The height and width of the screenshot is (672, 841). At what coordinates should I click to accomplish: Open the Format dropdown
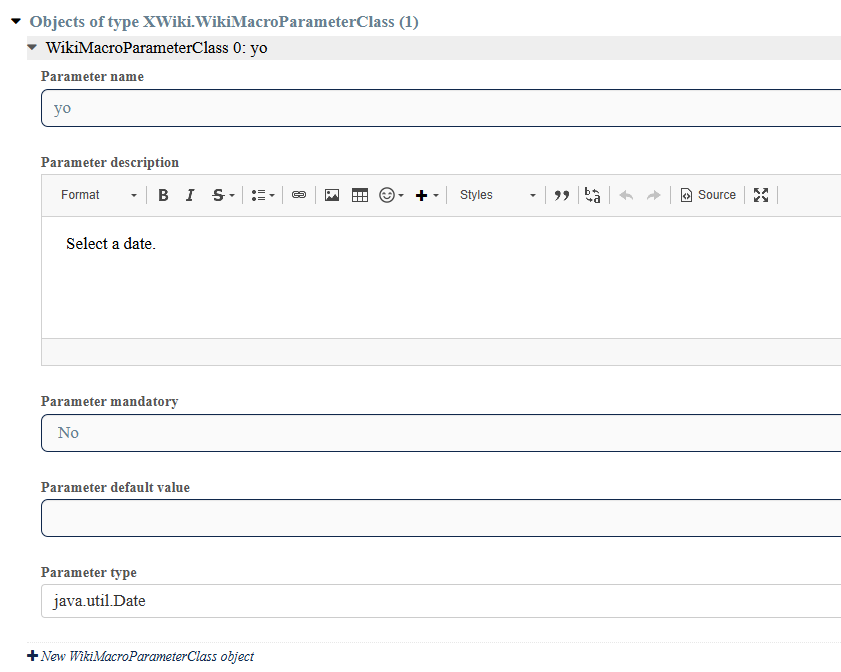[98, 195]
